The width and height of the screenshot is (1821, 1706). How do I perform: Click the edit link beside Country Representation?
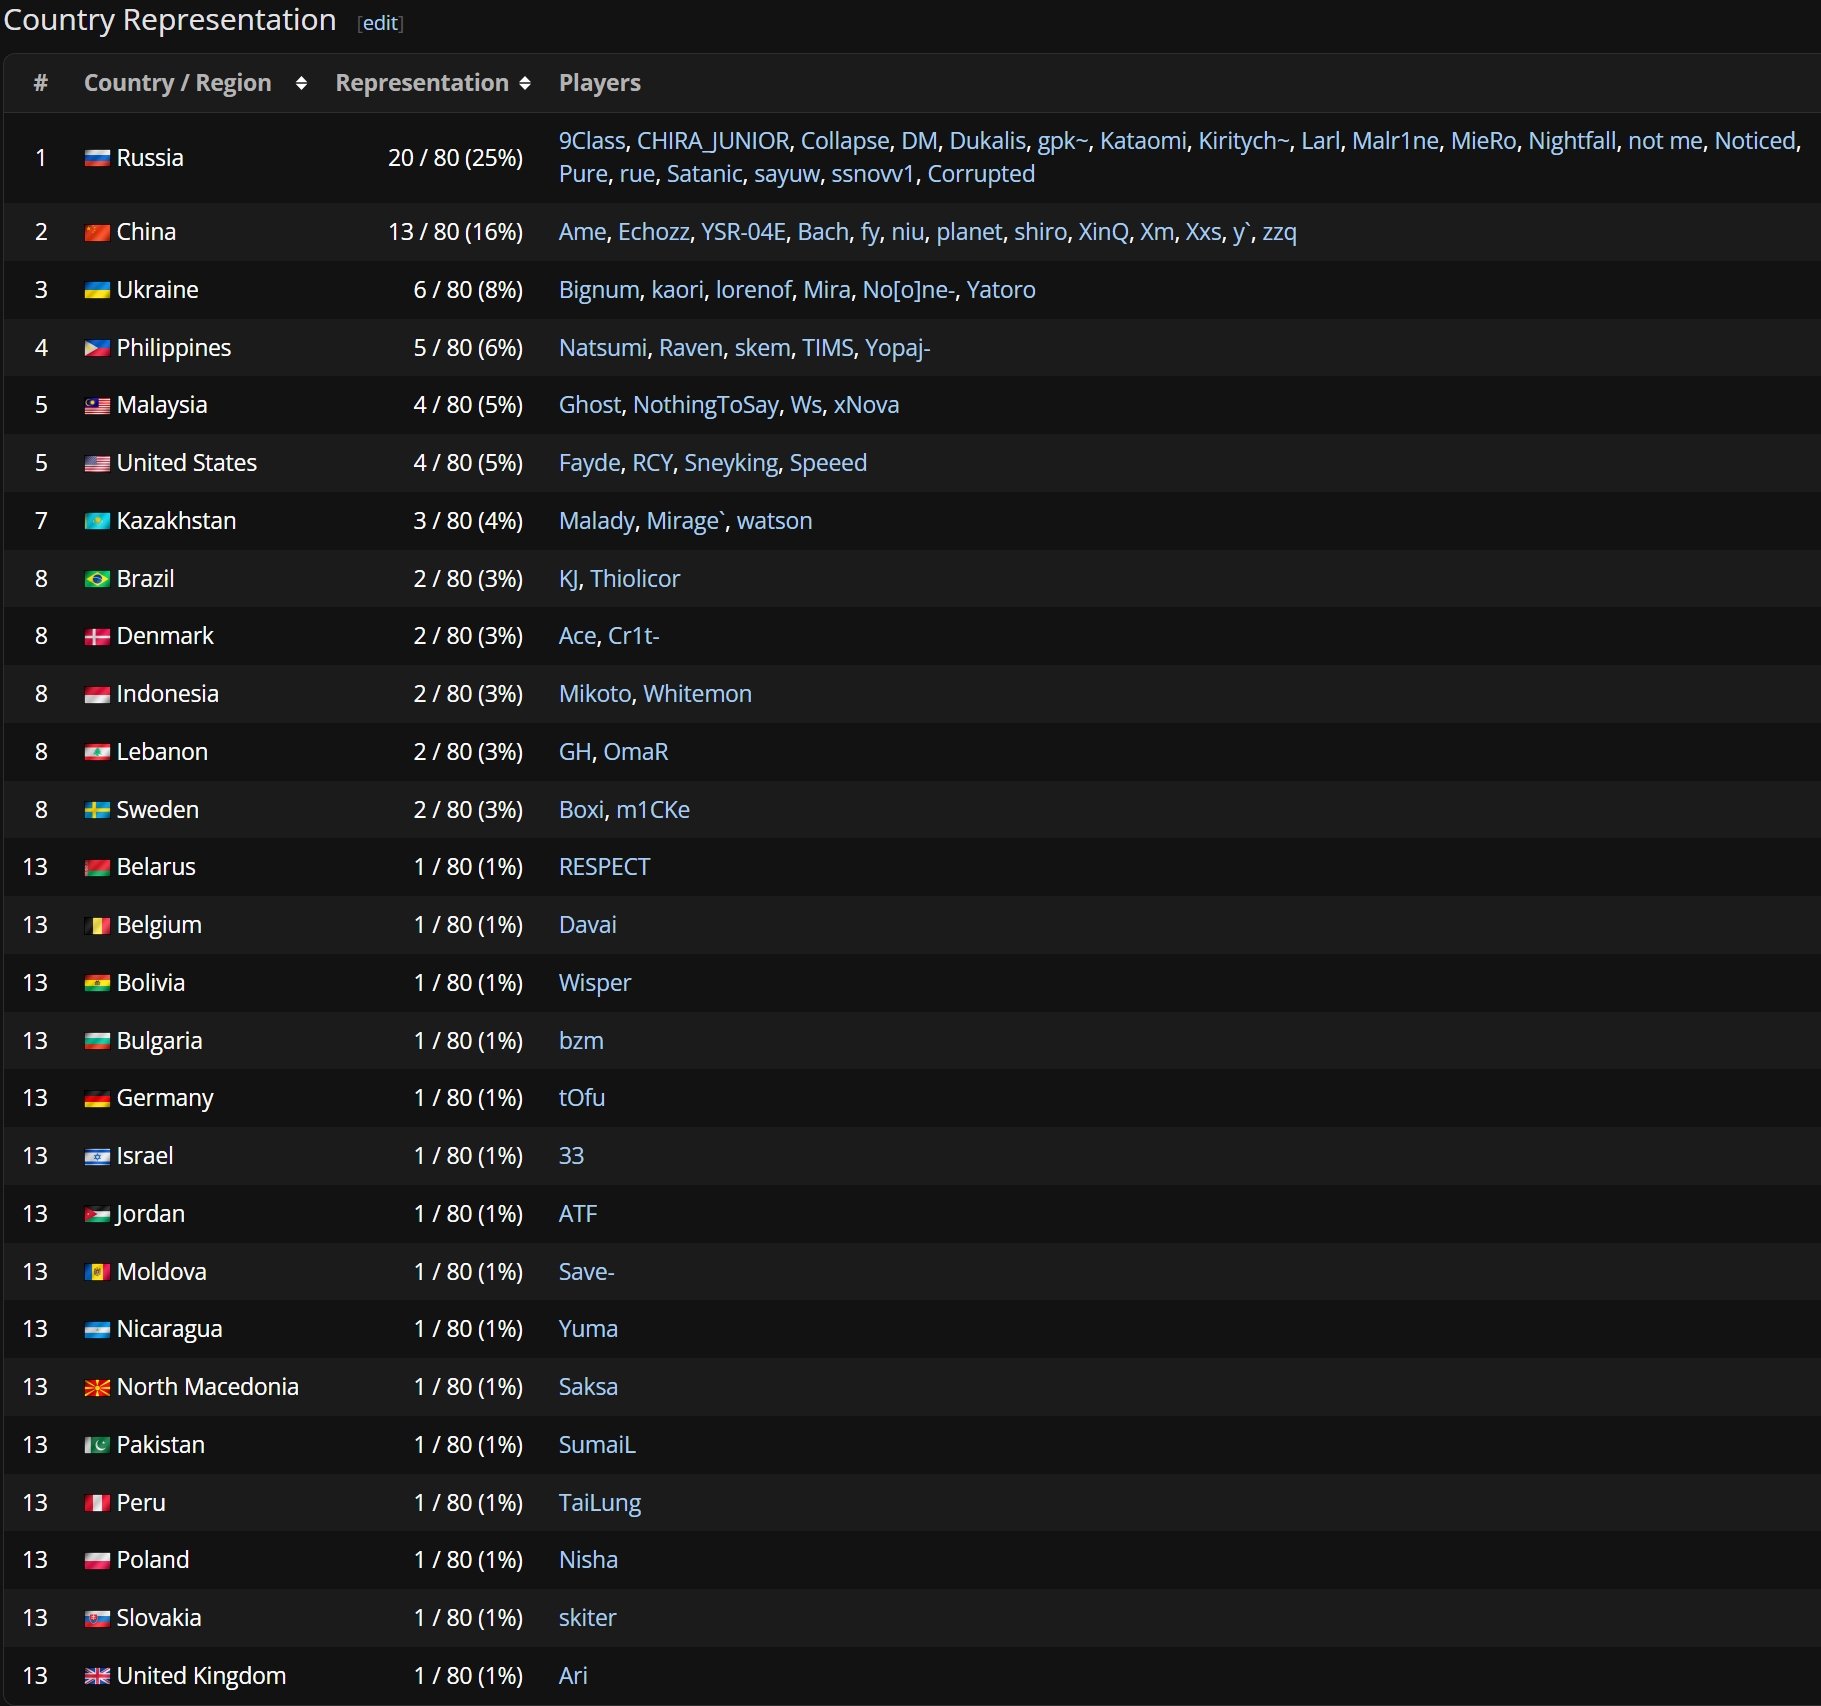380,23
